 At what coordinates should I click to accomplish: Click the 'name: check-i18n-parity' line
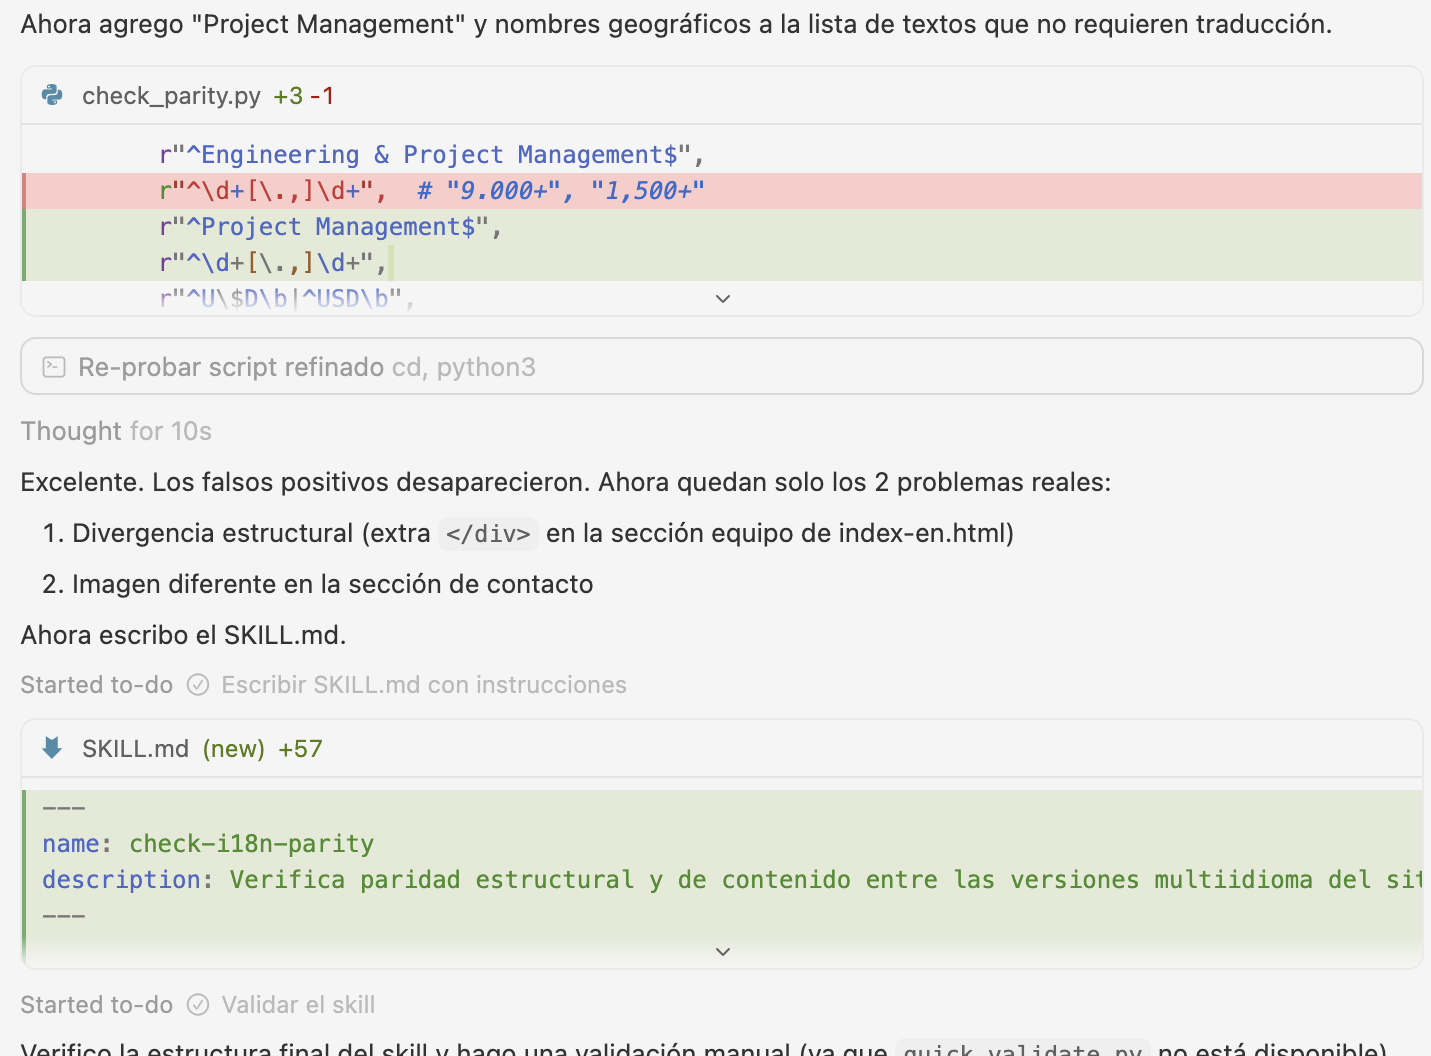pos(208,844)
